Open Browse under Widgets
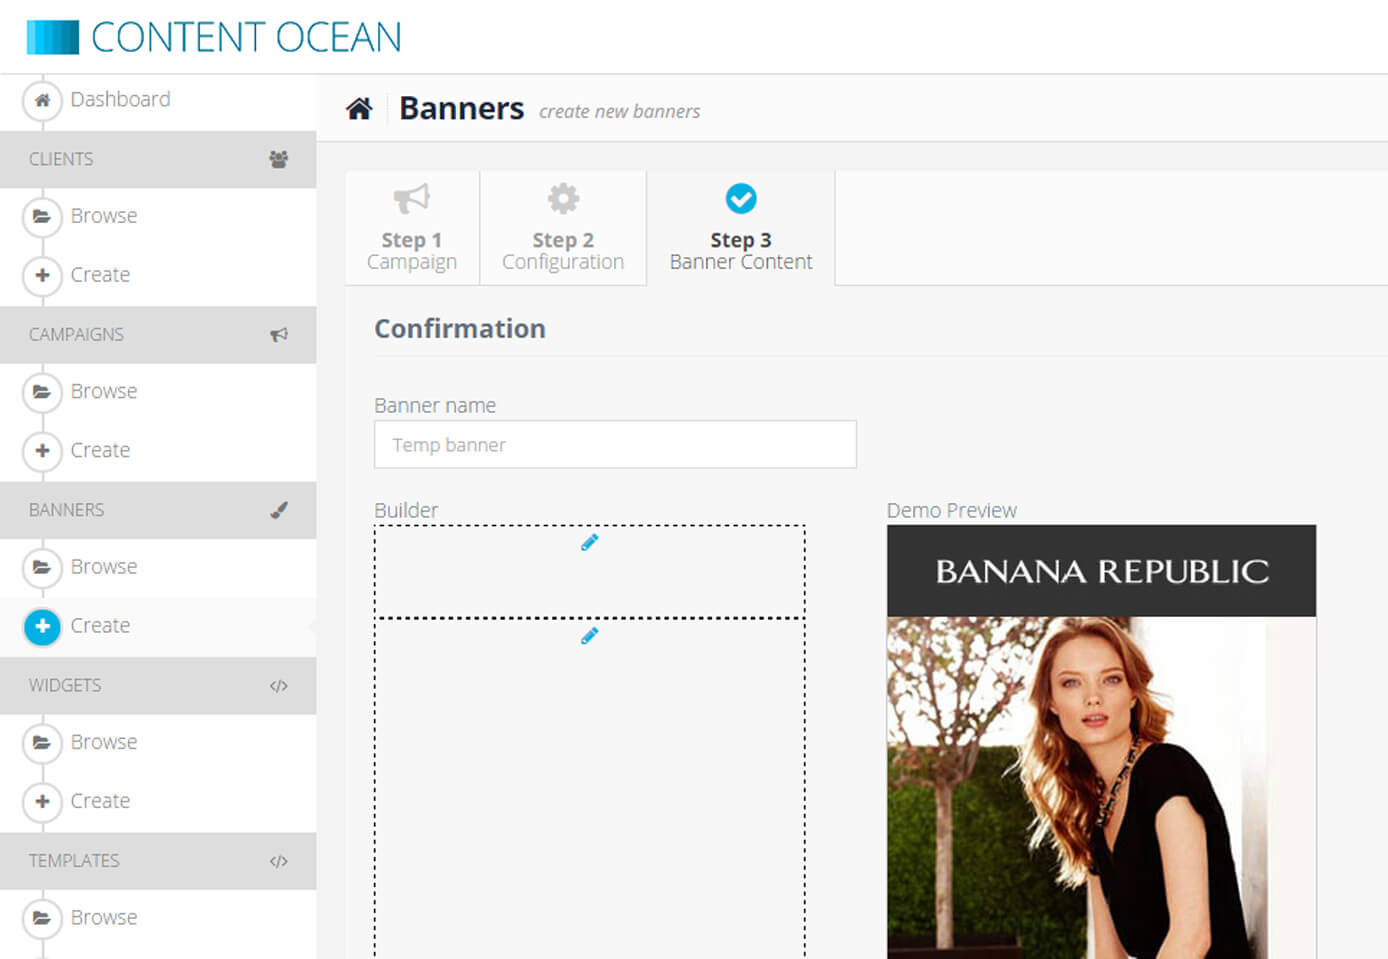Screen dimensions: 1388x959 point(104,742)
